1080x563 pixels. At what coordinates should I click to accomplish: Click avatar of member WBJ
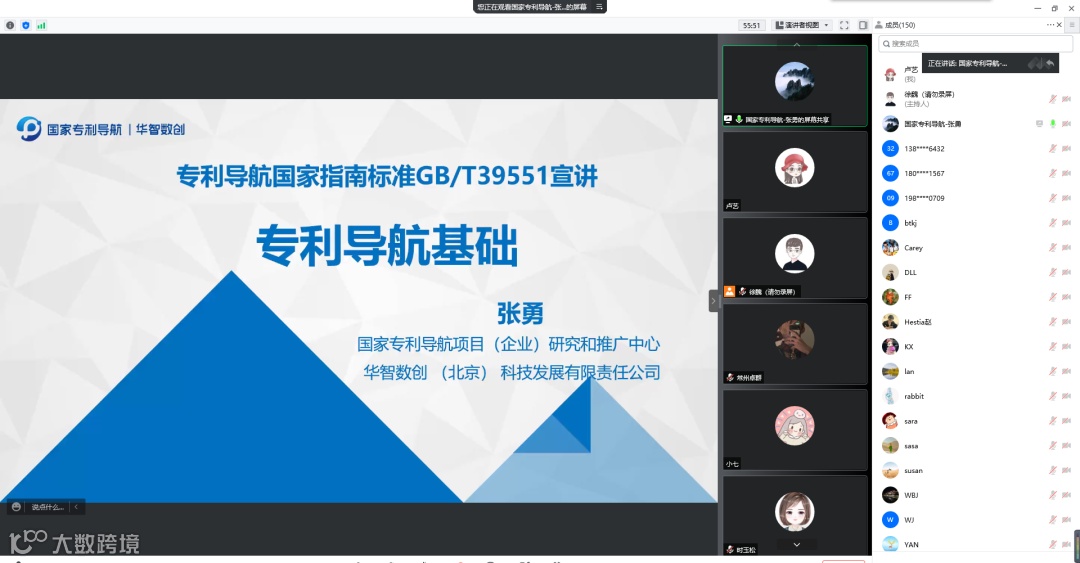coord(890,495)
